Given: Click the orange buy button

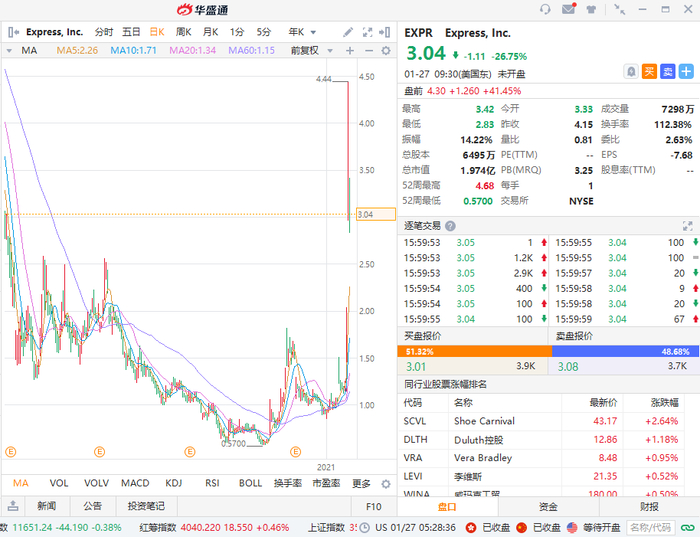Looking at the screenshot, I should 649,71.
